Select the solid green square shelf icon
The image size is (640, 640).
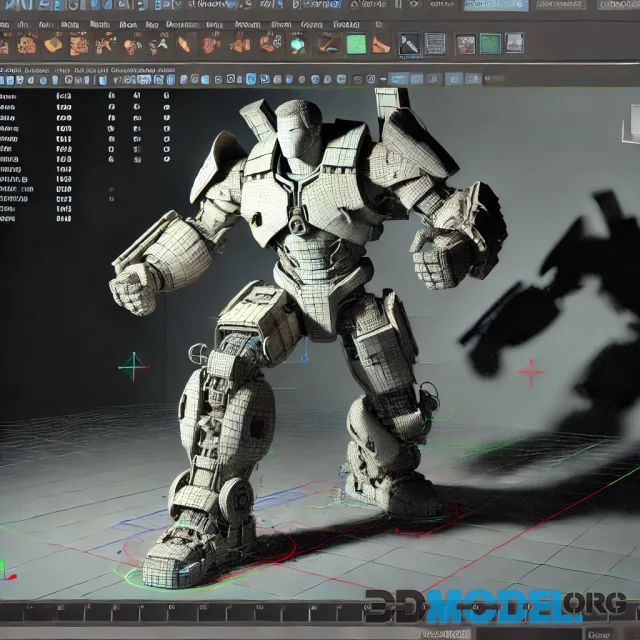(356, 44)
